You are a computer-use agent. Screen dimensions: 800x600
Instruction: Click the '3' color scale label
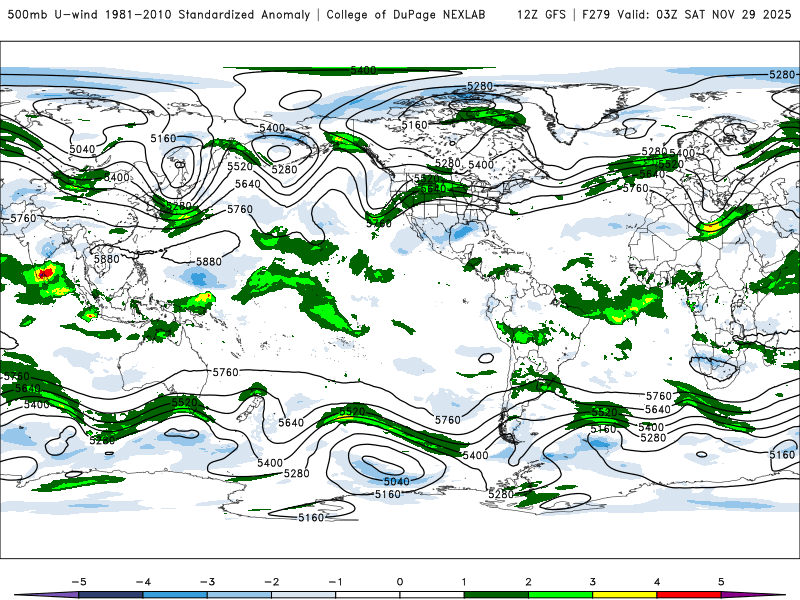pos(592,582)
